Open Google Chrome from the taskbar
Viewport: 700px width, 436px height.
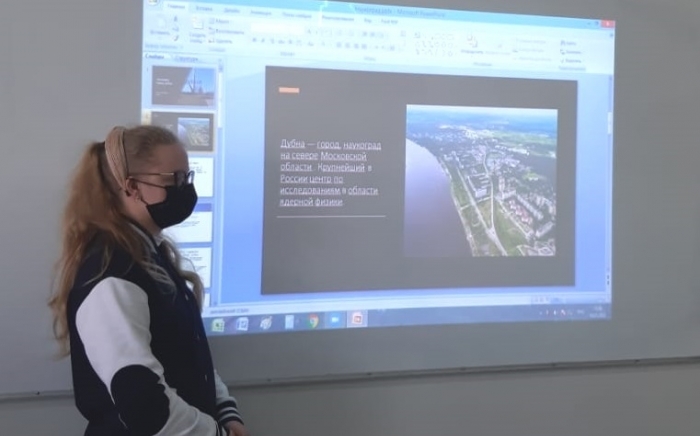tap(313, 321)
